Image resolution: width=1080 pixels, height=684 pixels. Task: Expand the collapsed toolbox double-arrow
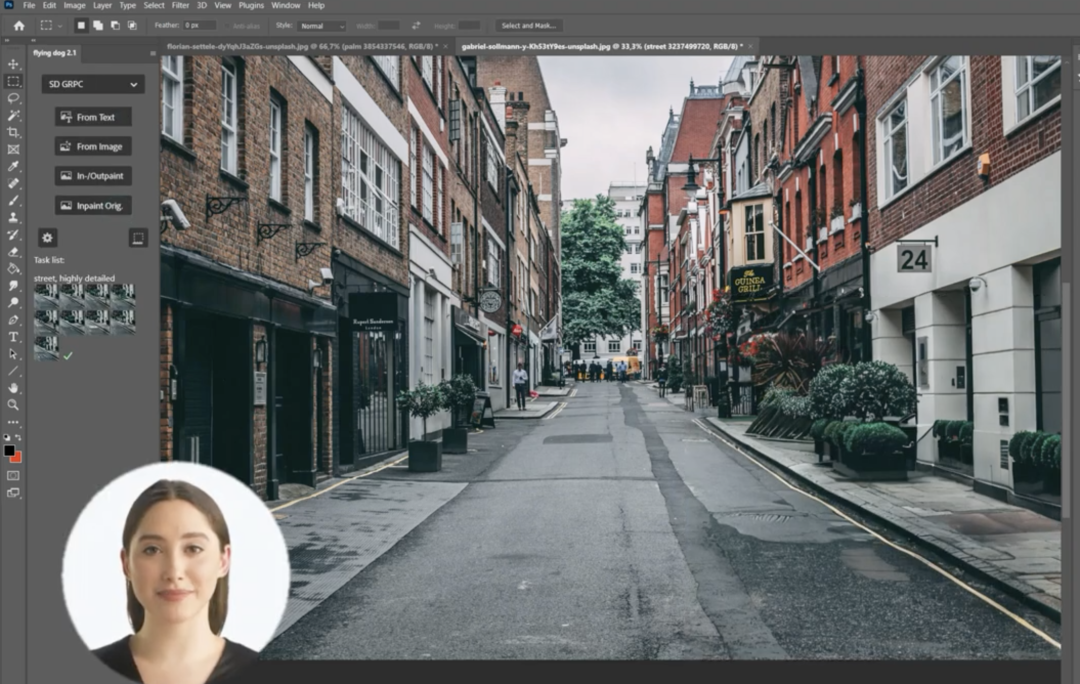(x=7, y=41)
